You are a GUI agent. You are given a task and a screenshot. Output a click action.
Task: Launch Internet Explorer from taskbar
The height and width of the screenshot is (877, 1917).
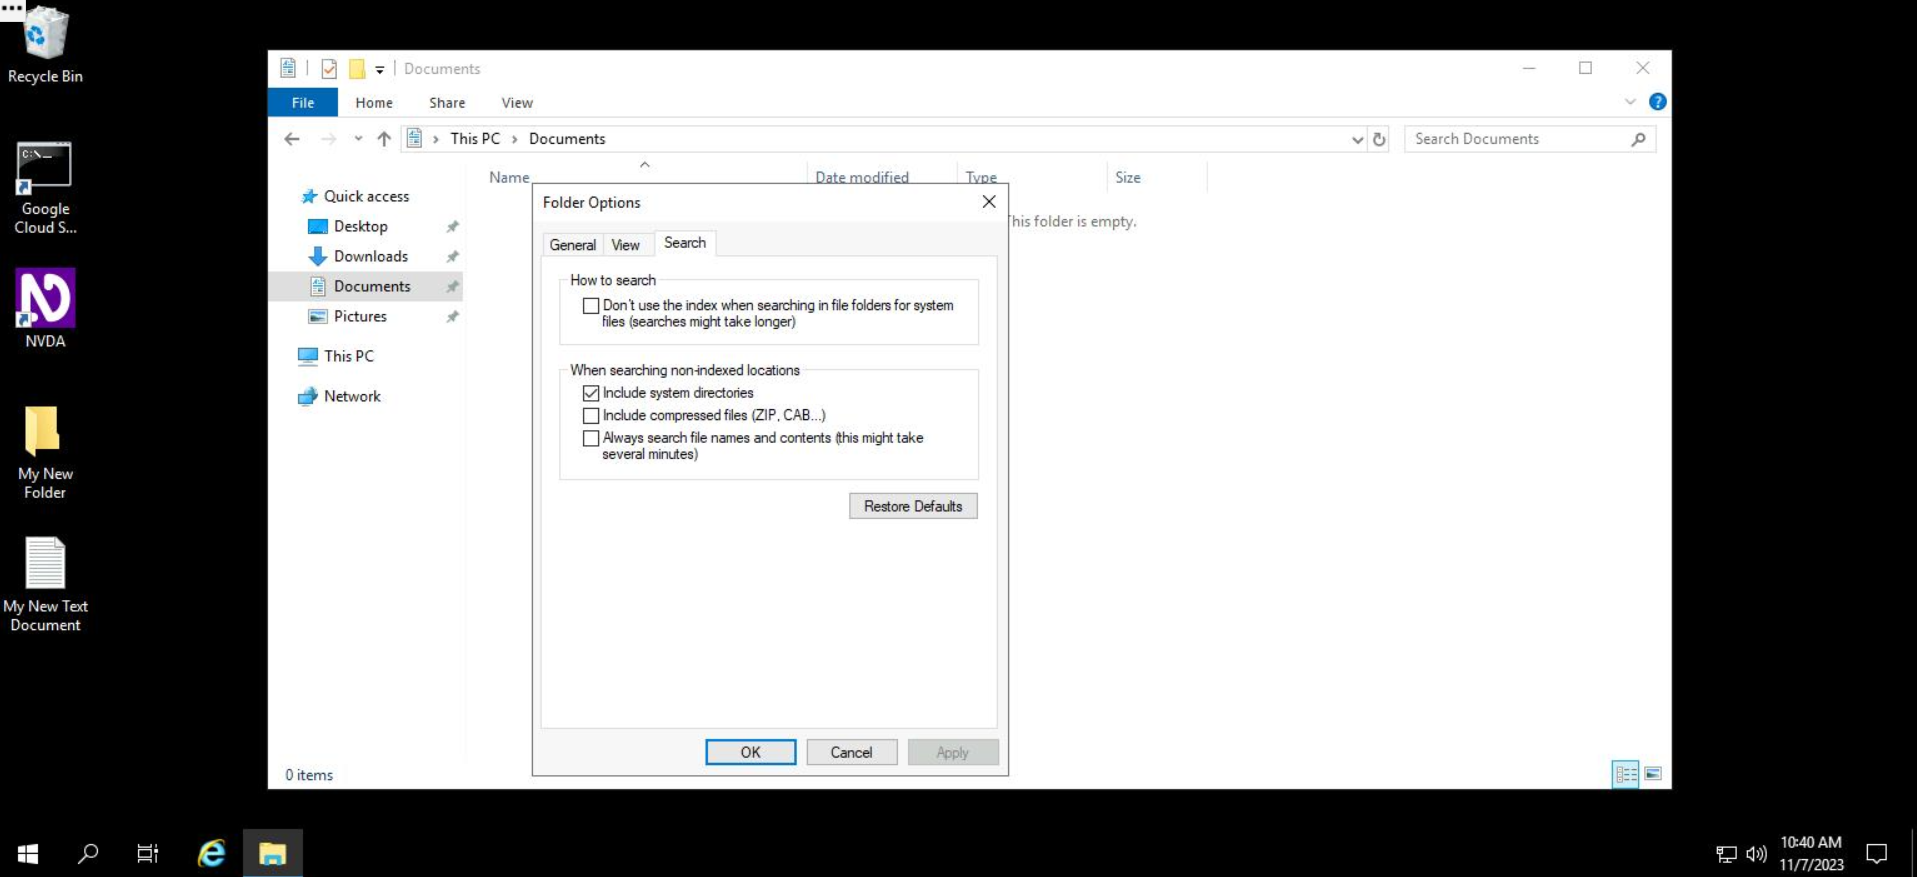[x=211, y=853]
